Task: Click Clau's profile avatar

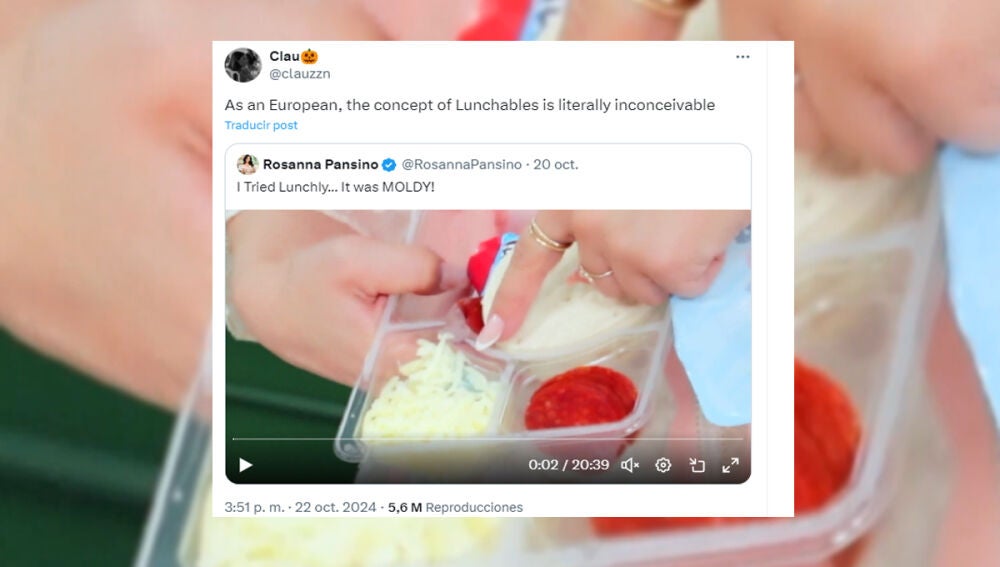Action: 243,65
